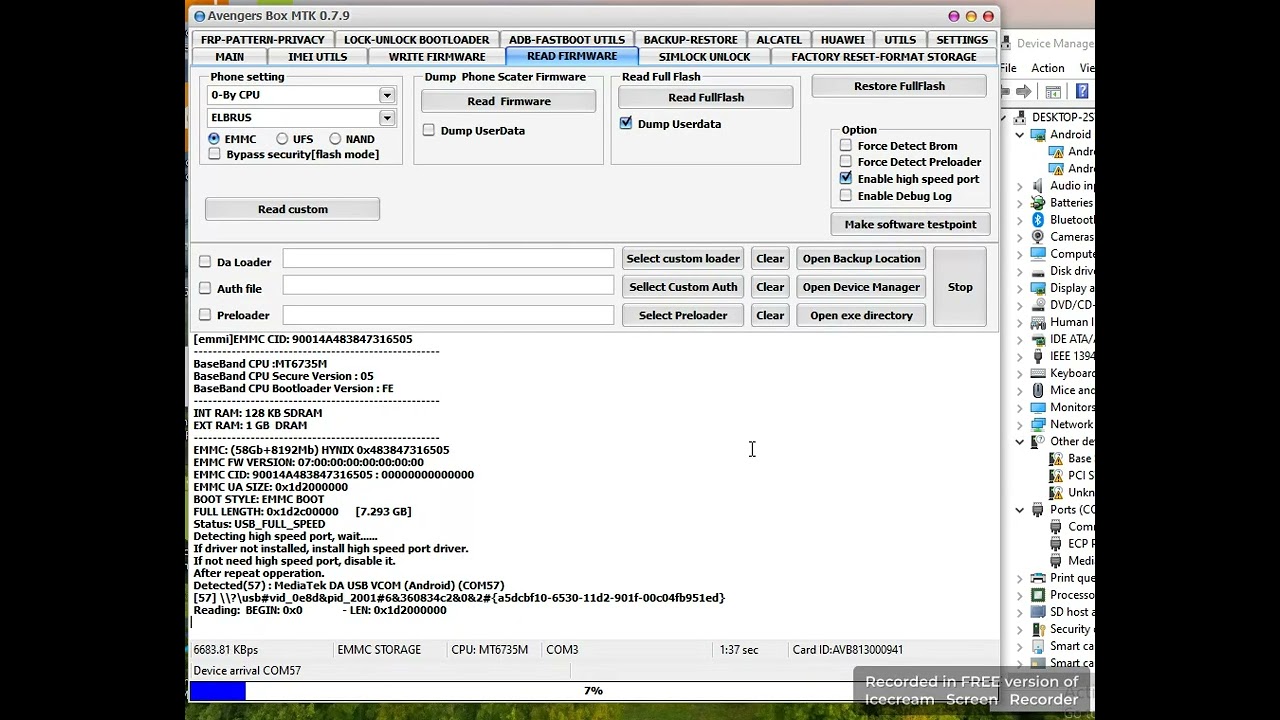Screen dimensions: 1280x720
Task: Click the Device Manager title bar icon
Action: pos(1006,43)
